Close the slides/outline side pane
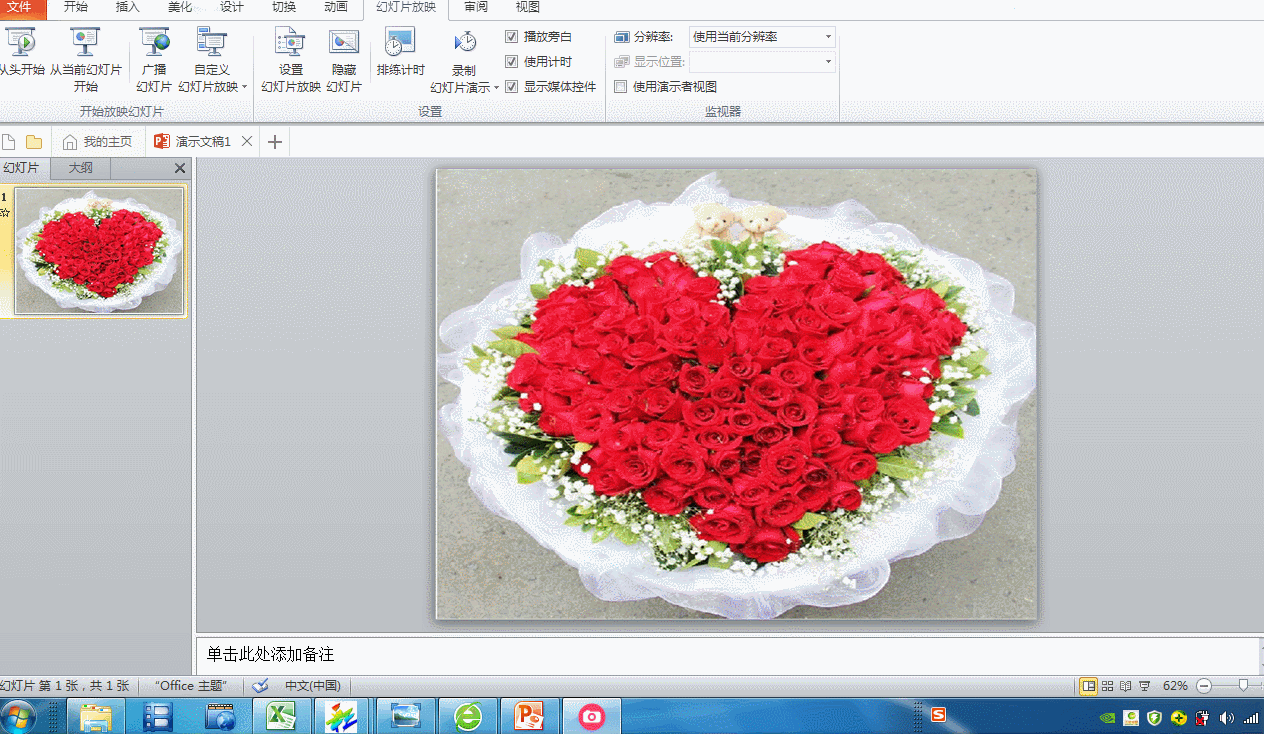The image size is (1264, 734). tap(180, 168)
